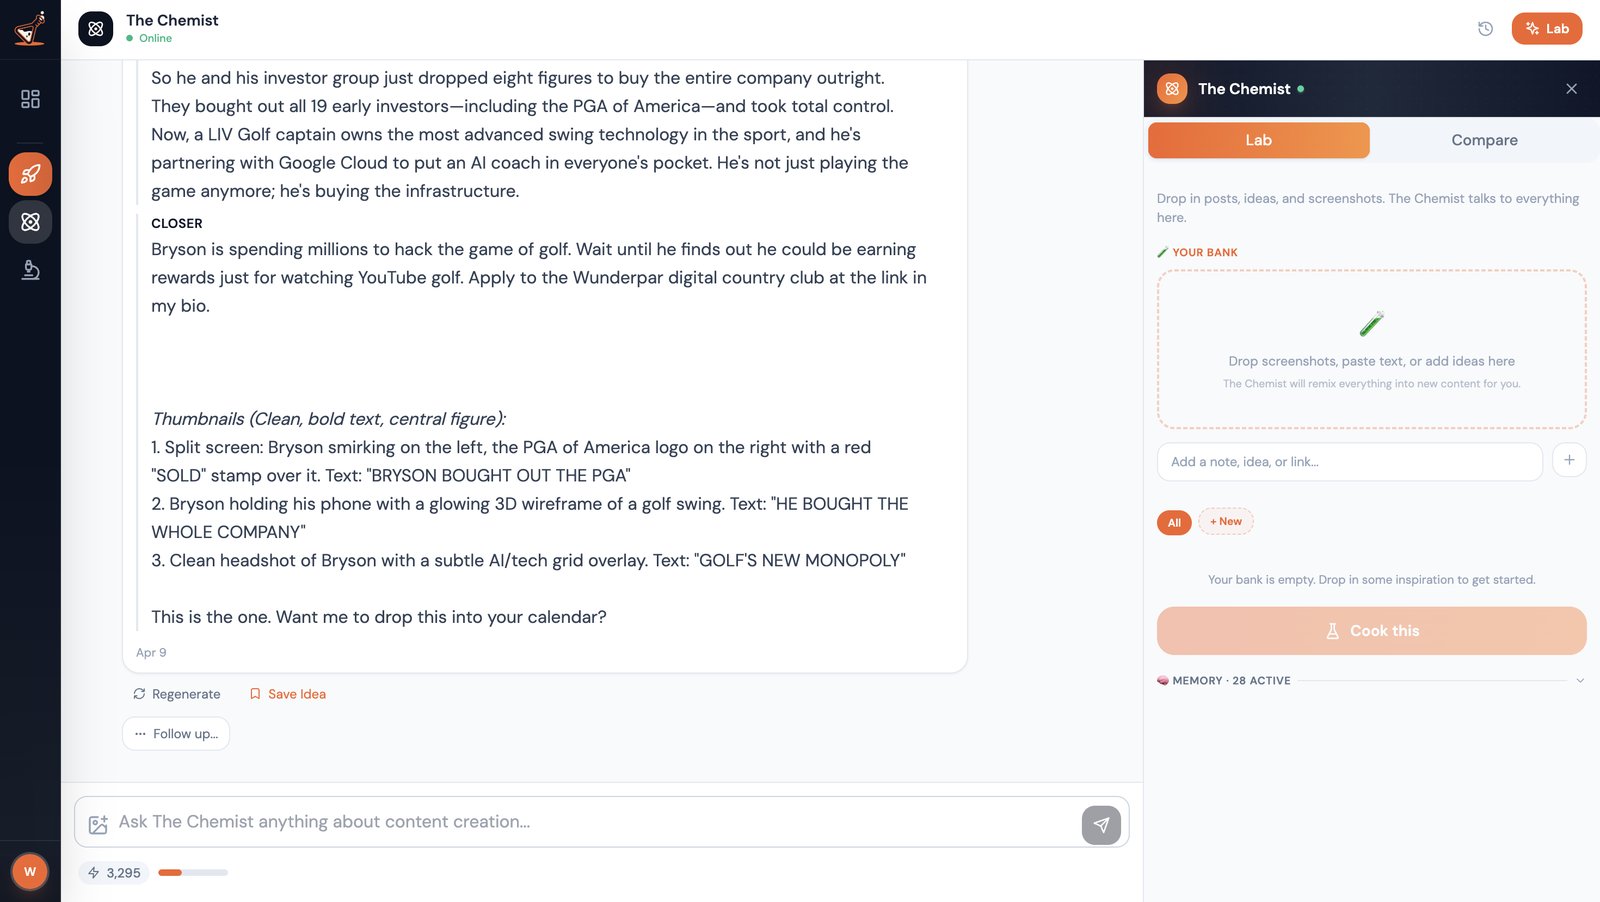The height and width of the screenshot is (902, 1600).
Task: Click the plus button beside note field
Action: pyautogui.click(x=1569, y=461)
